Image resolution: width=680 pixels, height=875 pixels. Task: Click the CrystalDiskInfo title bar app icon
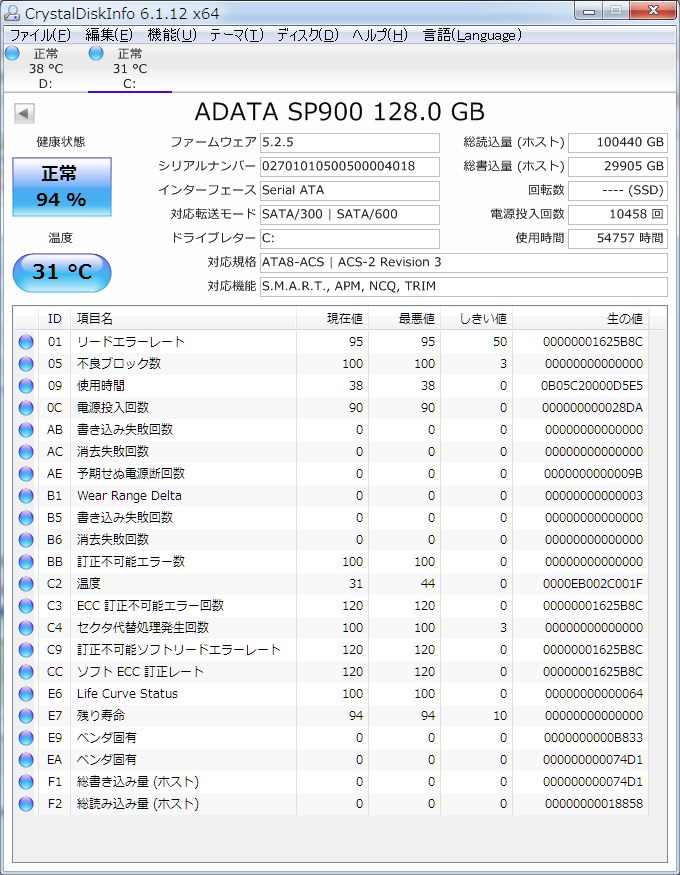pos(11,12)
